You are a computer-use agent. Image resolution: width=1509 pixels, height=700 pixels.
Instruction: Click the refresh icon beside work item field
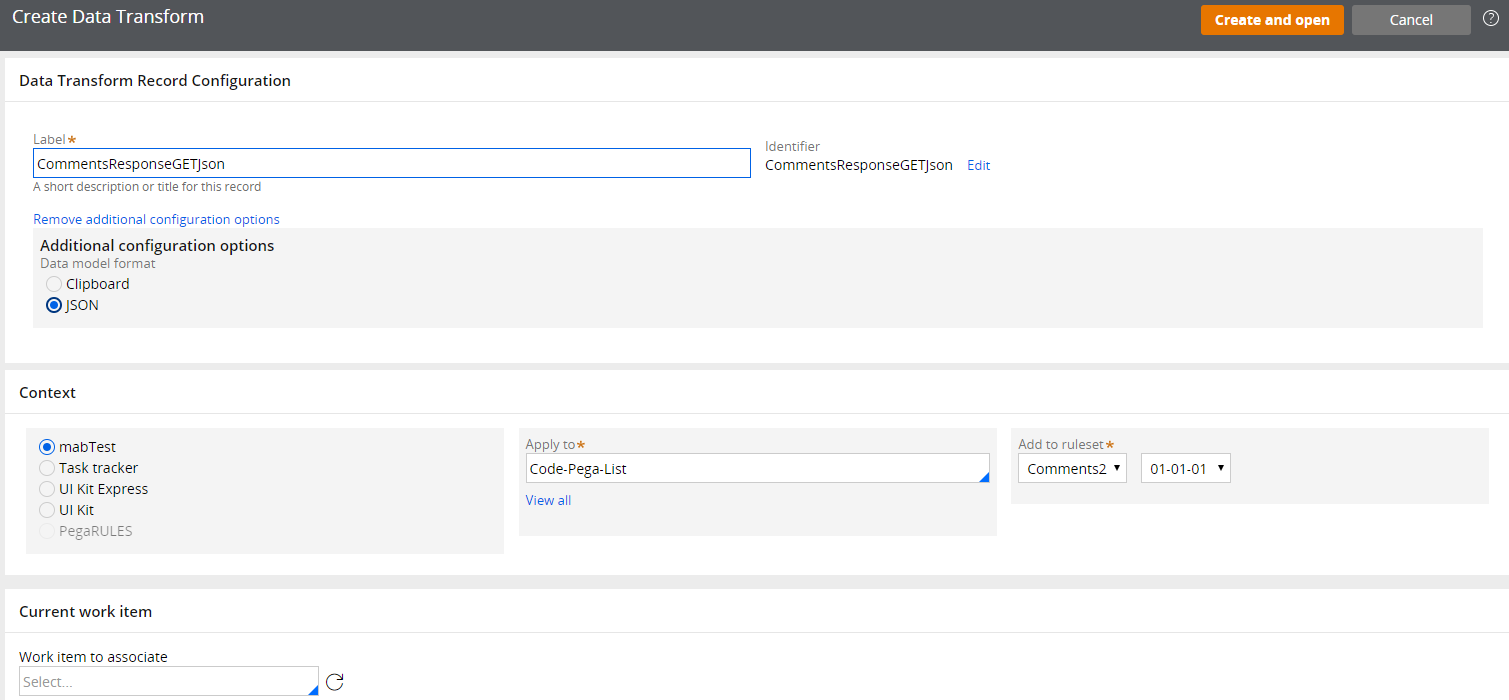[335, 682]
